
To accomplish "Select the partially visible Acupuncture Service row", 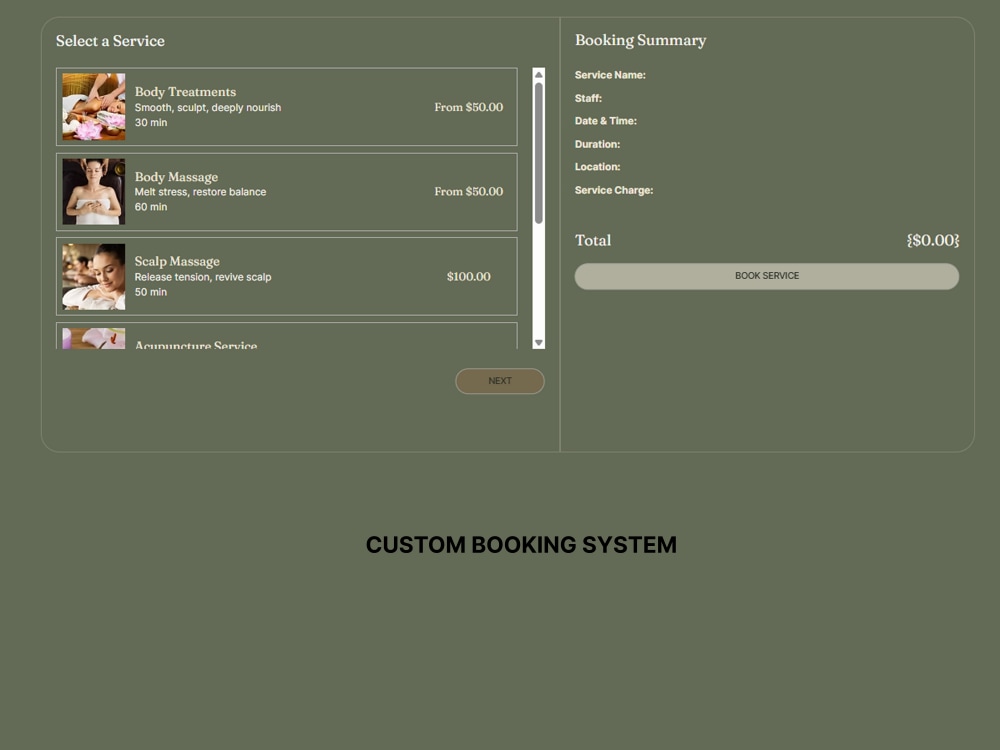I will (x=286, y=336).
